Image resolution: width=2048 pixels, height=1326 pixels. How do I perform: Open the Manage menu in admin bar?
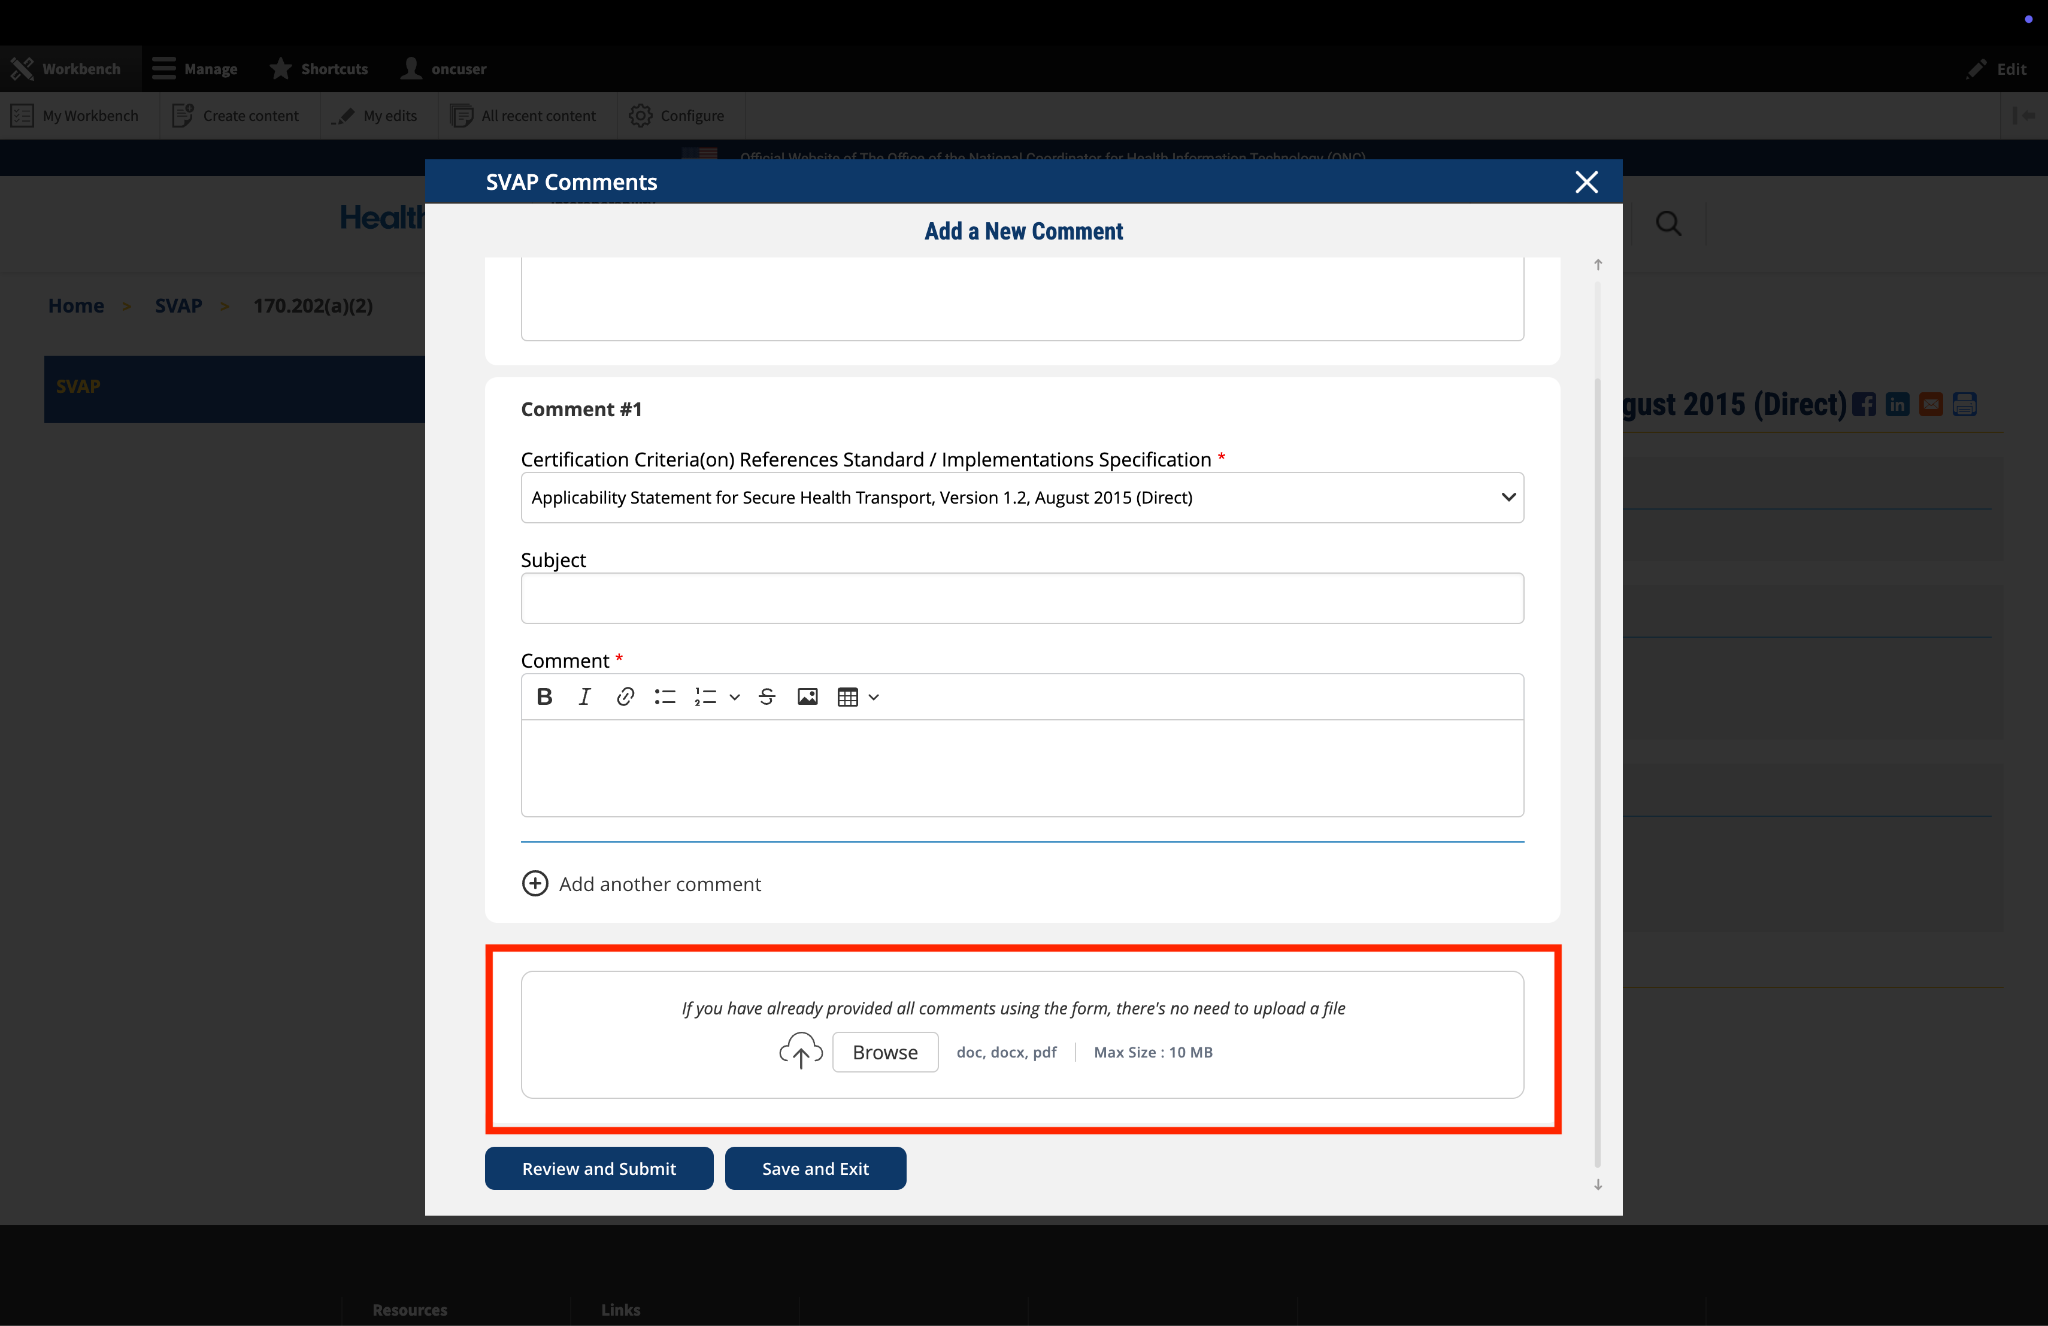[x=195, y=69]
